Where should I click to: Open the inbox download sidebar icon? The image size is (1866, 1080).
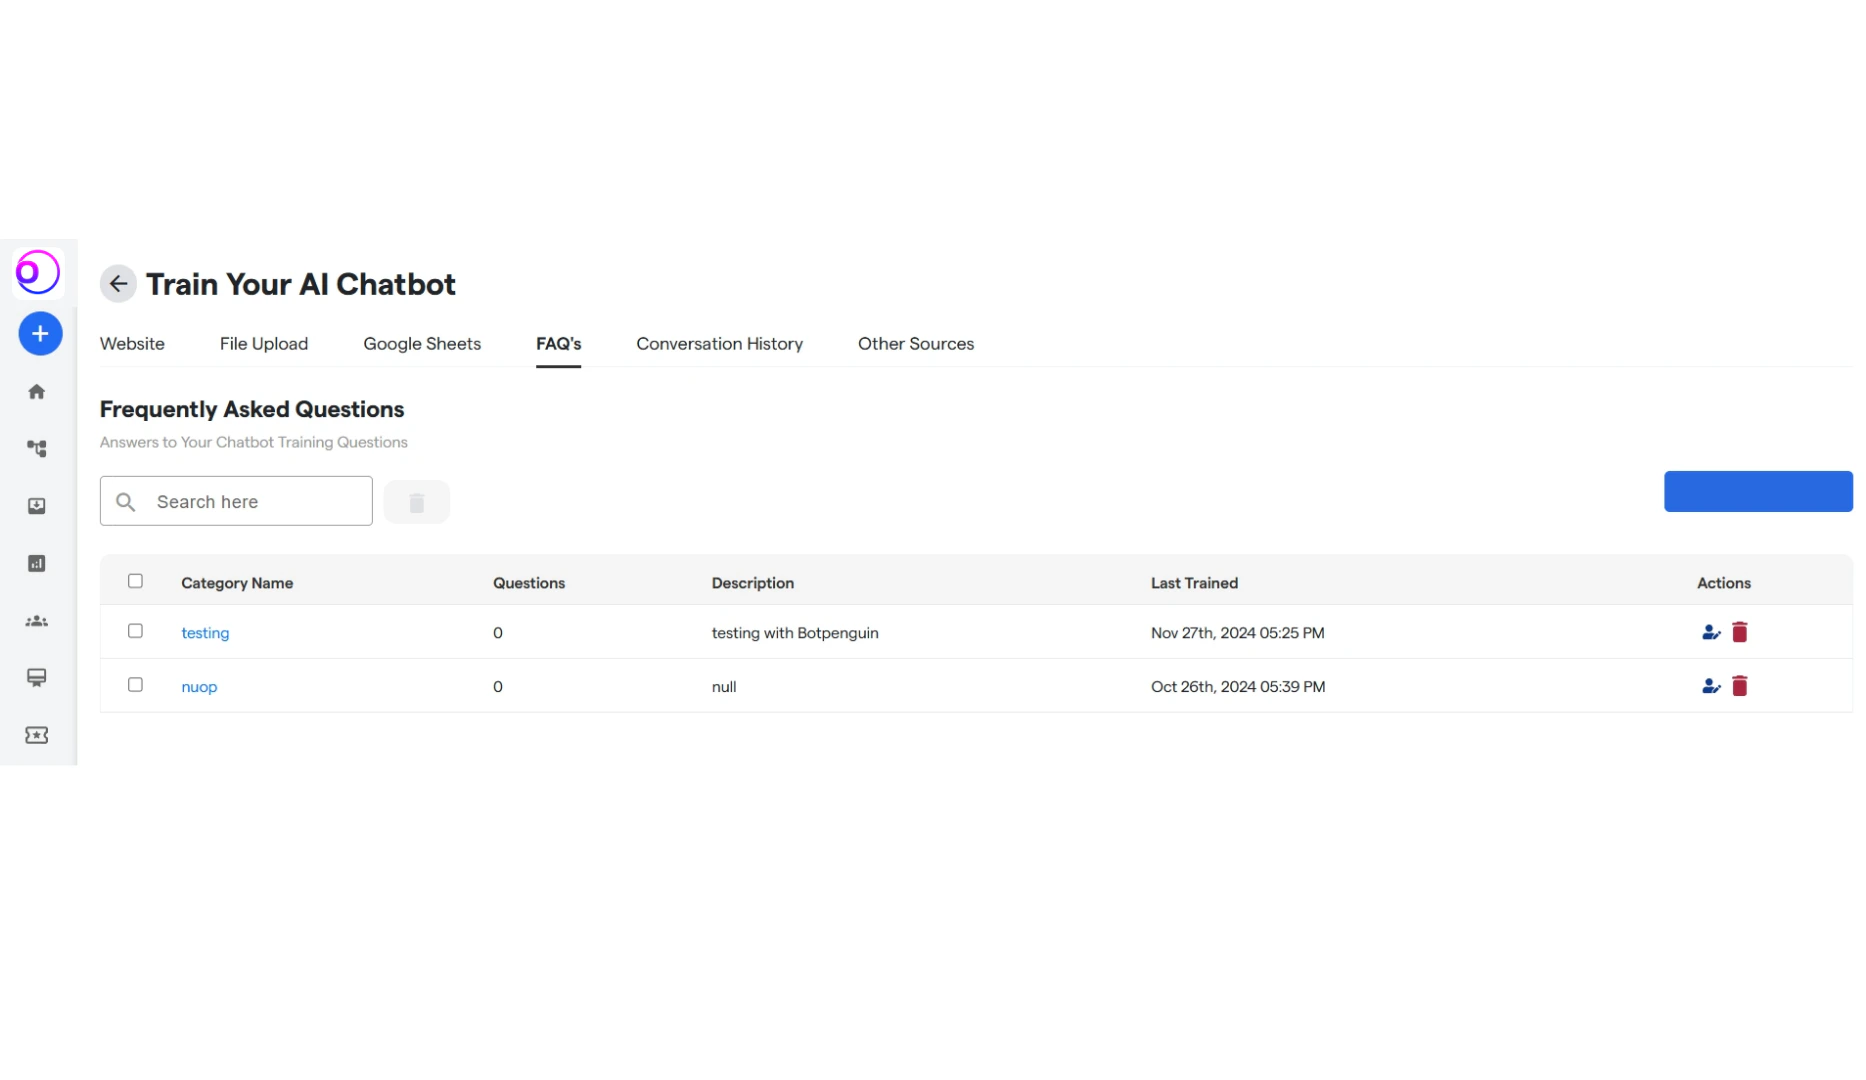37,506
